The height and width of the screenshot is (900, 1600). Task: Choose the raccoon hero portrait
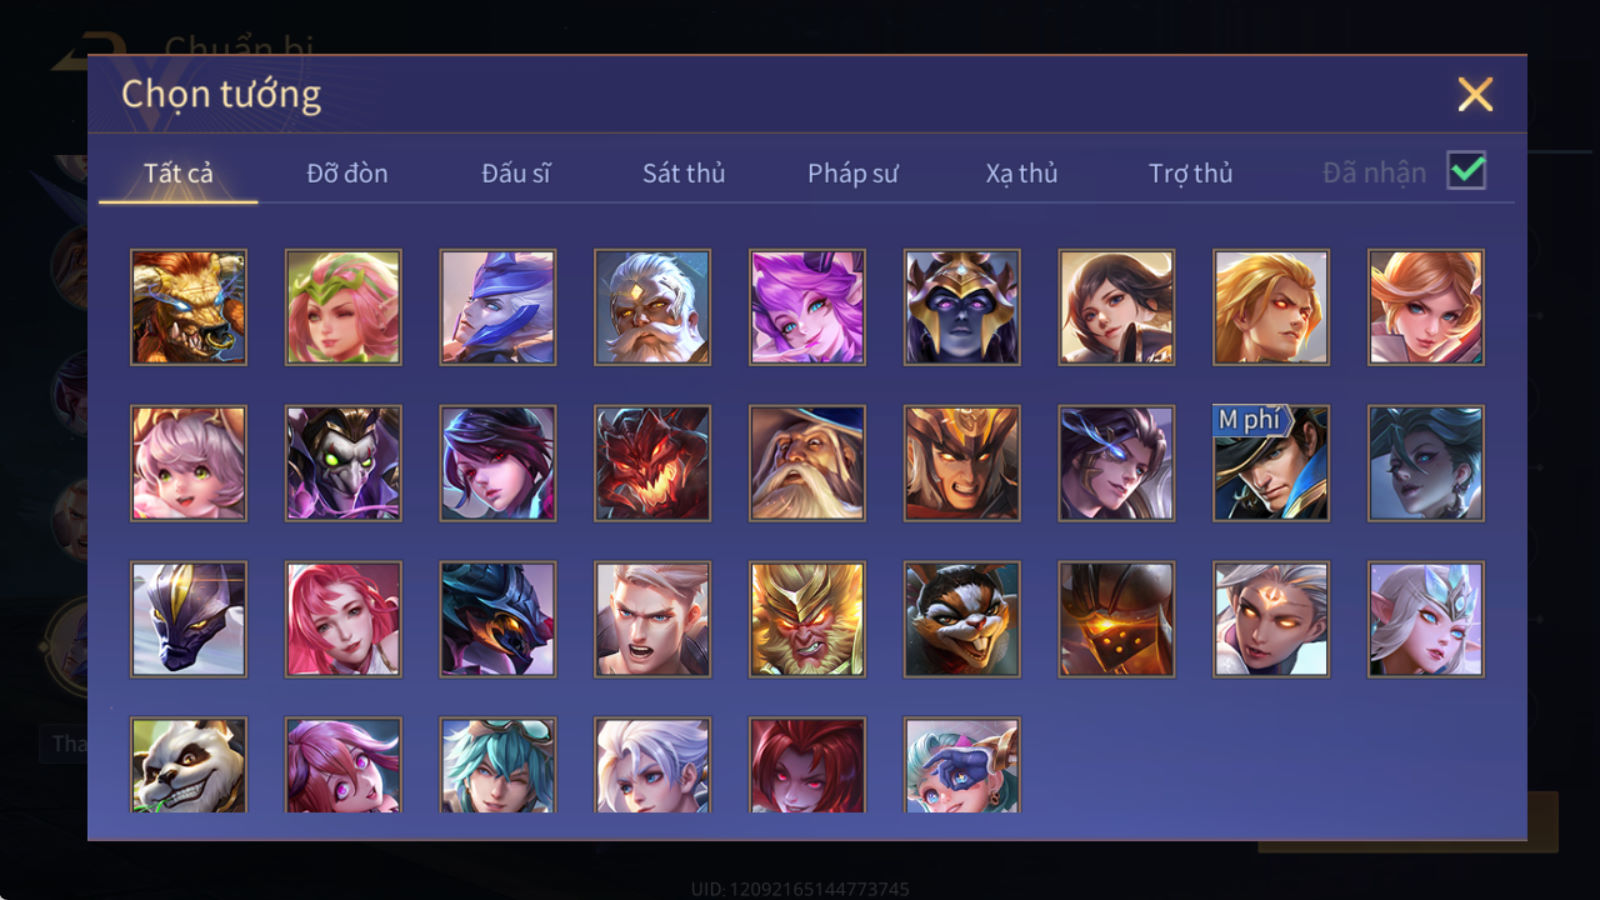[962, 619]
